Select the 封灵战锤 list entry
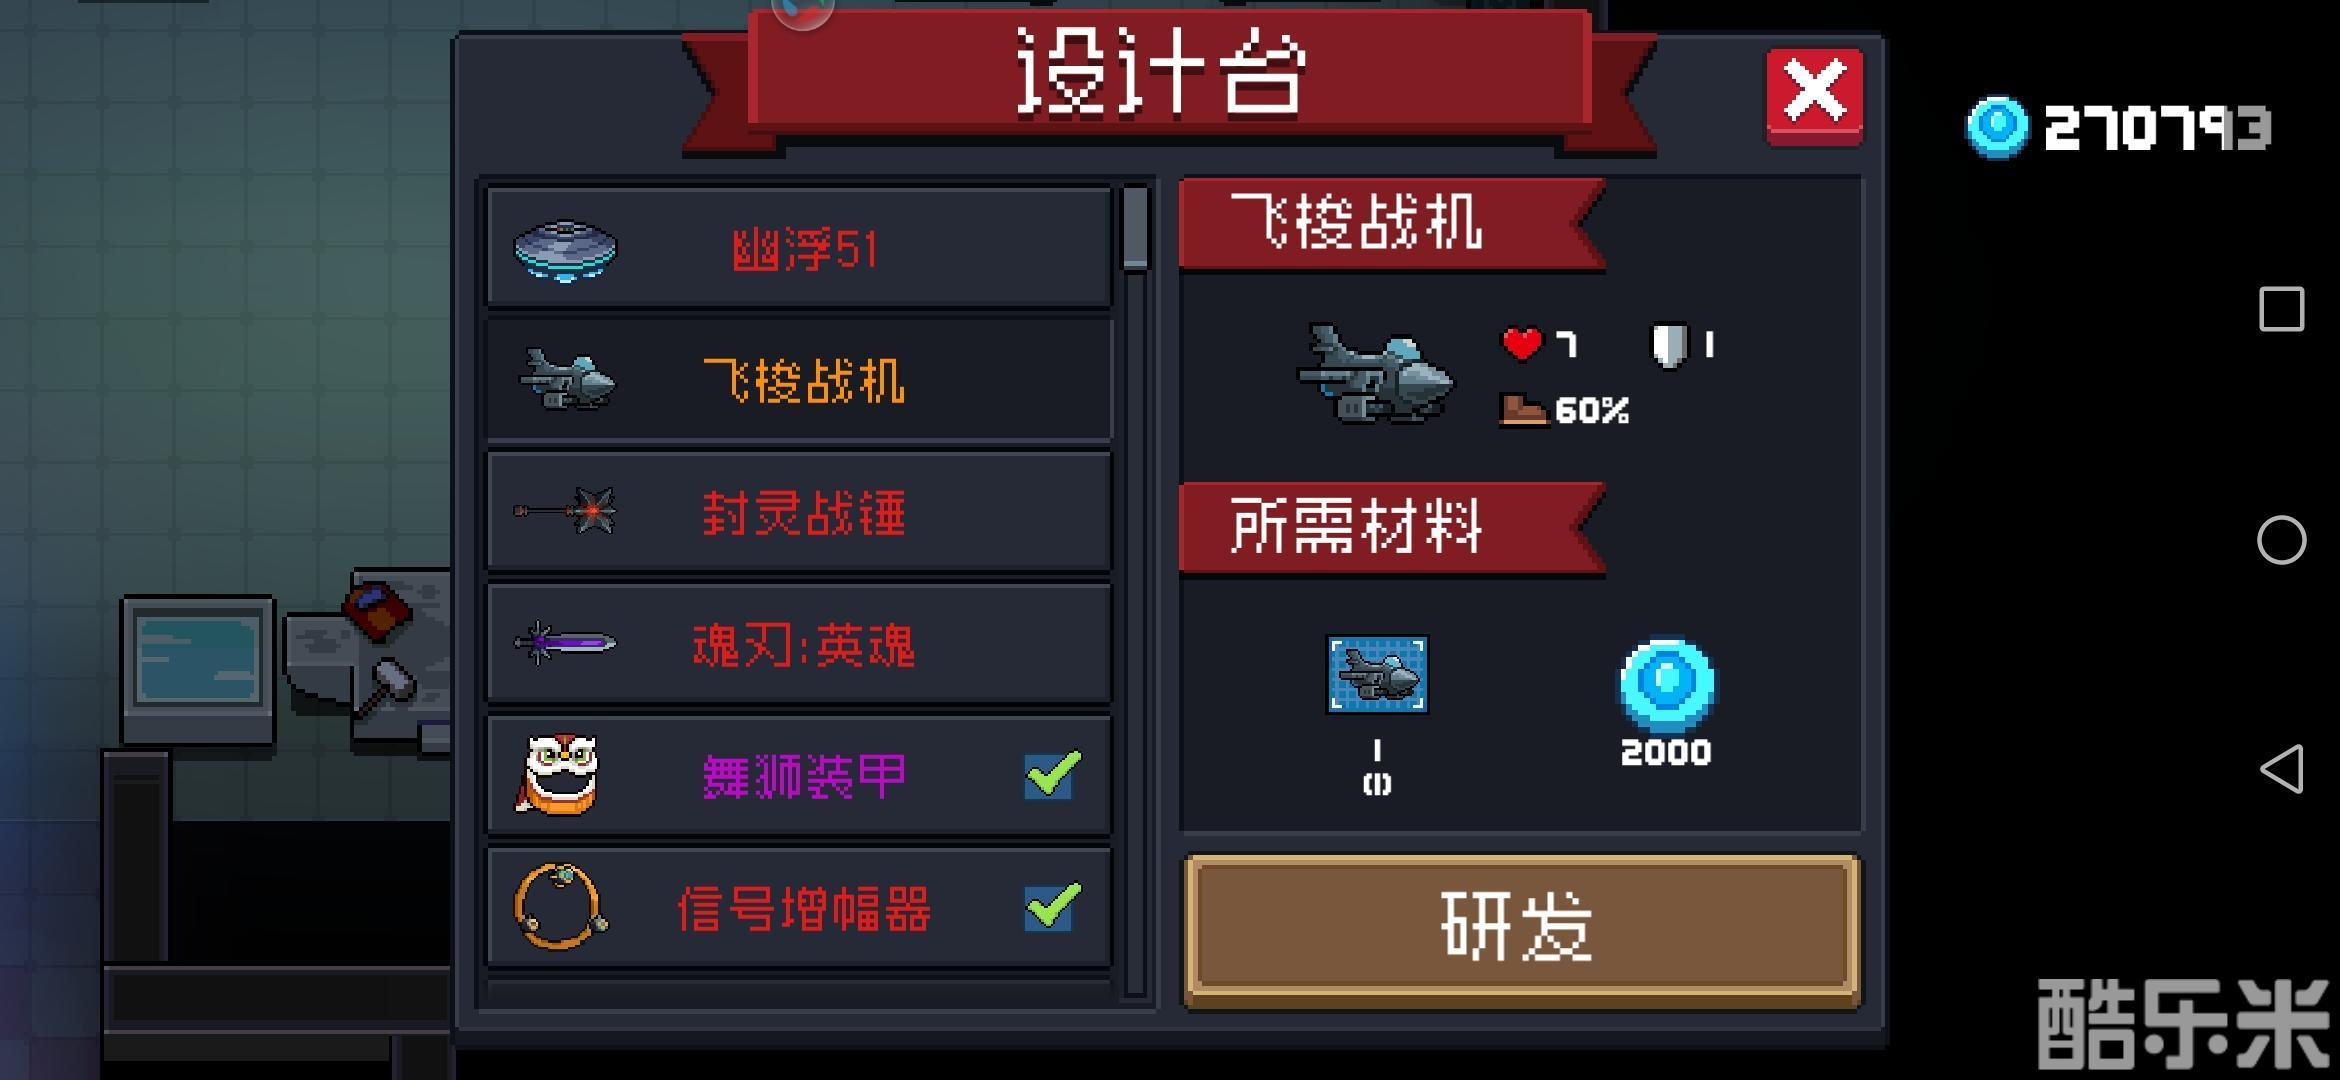Screen dimensions: 2340x1080 pos(799,512)
